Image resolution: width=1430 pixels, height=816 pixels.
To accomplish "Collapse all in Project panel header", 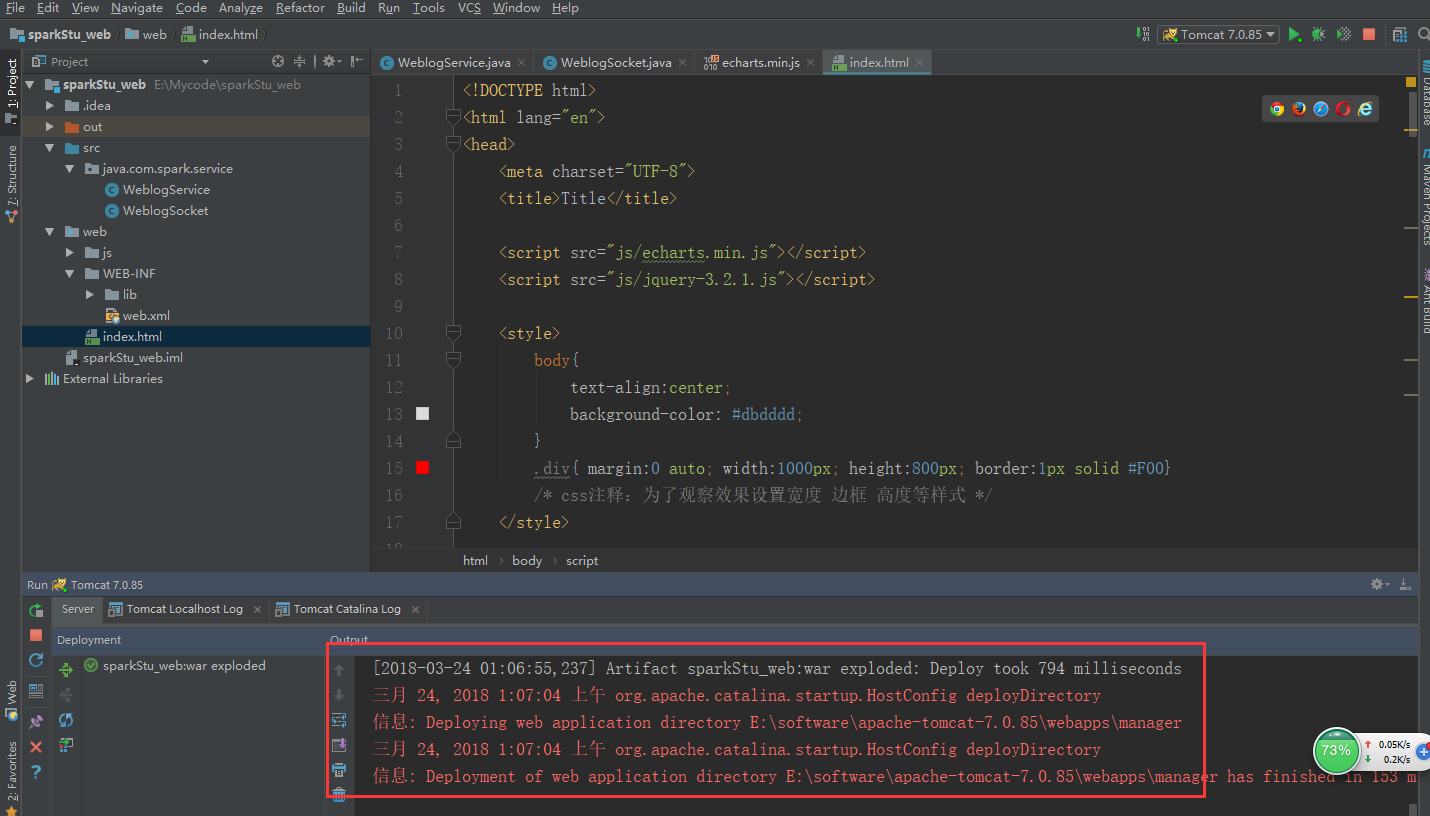I will click(299, 62).
